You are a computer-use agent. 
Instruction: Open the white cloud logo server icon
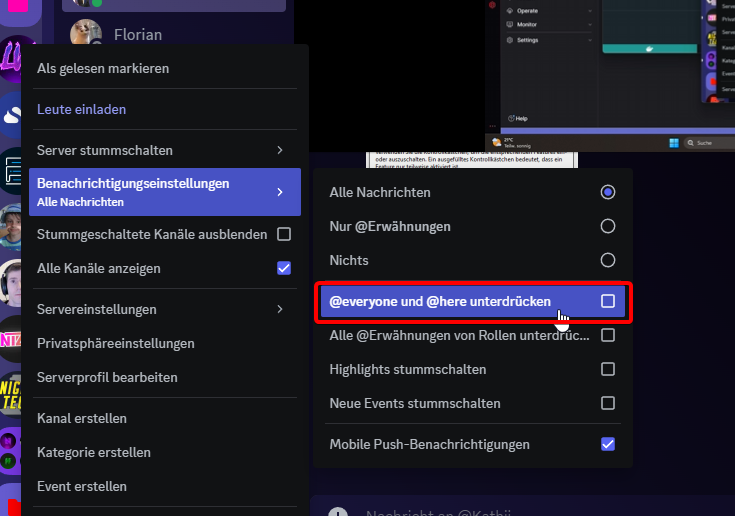pos(14,113)
